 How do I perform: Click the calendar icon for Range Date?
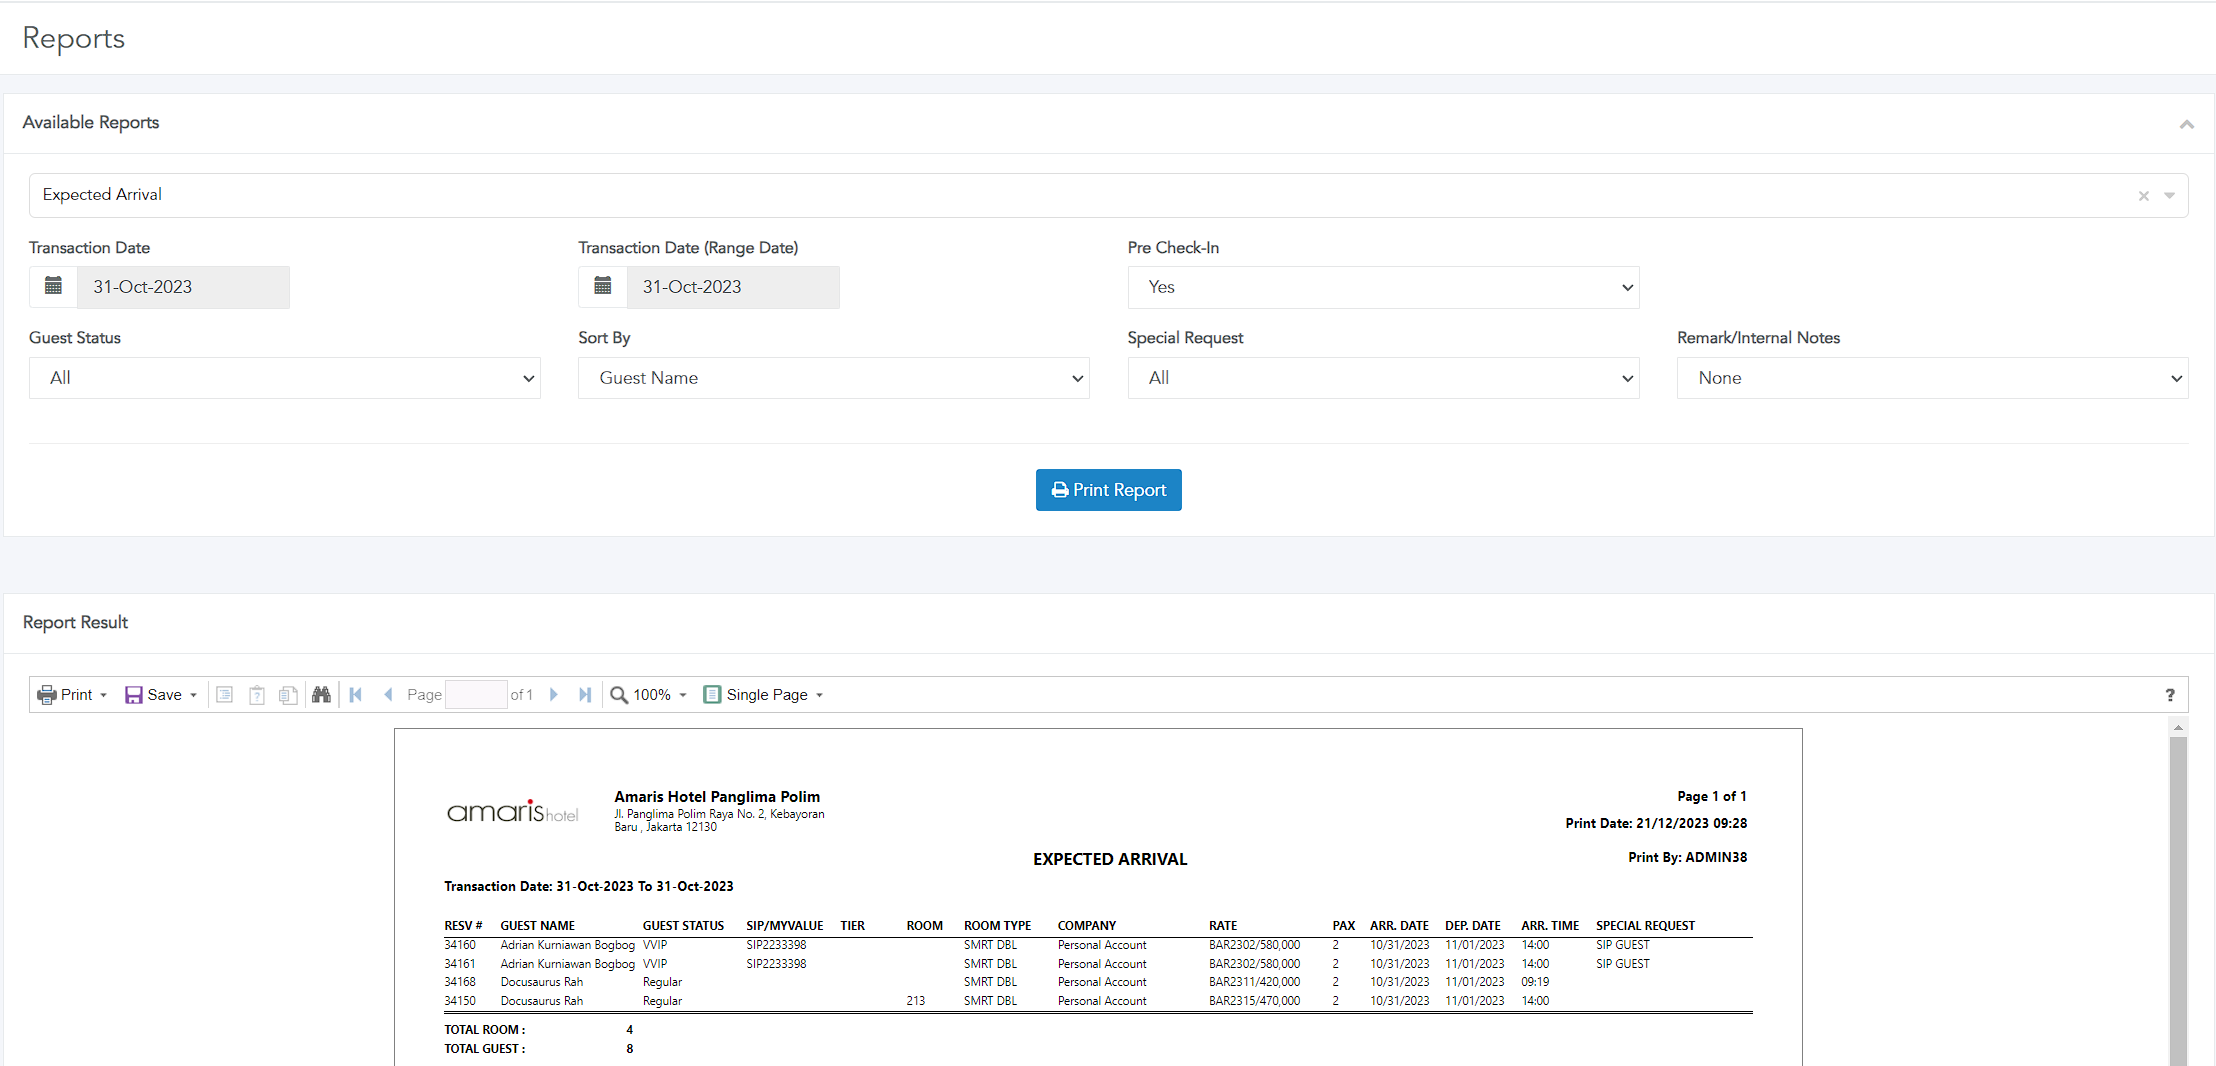tap(603, 287)
